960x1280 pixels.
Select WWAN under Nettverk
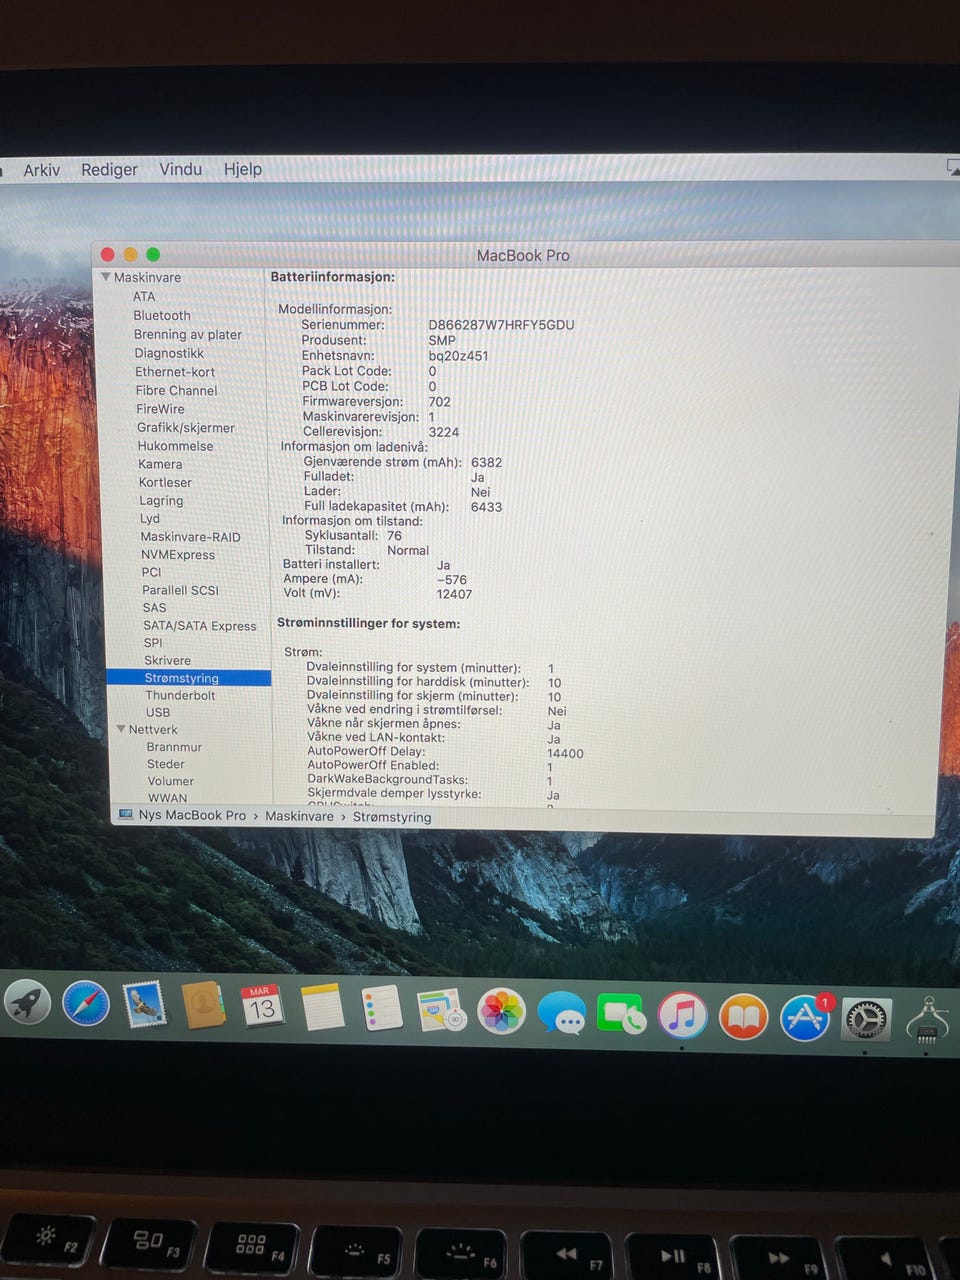point(168,798)
